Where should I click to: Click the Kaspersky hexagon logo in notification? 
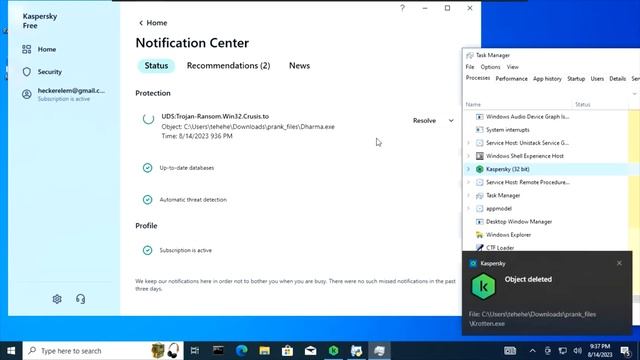483,287
